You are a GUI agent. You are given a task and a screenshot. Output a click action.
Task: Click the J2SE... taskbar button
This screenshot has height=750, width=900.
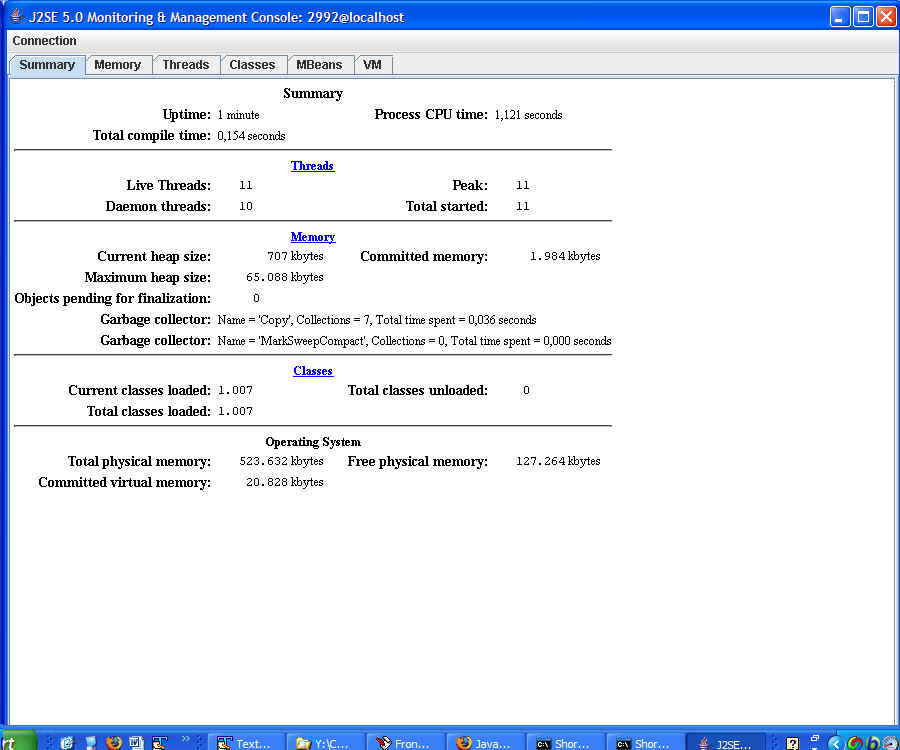[726, 743]
